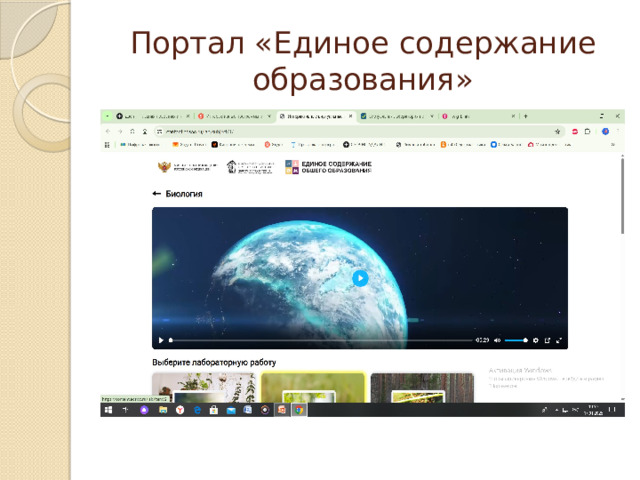Open the third lab work card with the forest
The image size is (640, 480).
coord(422,387)
